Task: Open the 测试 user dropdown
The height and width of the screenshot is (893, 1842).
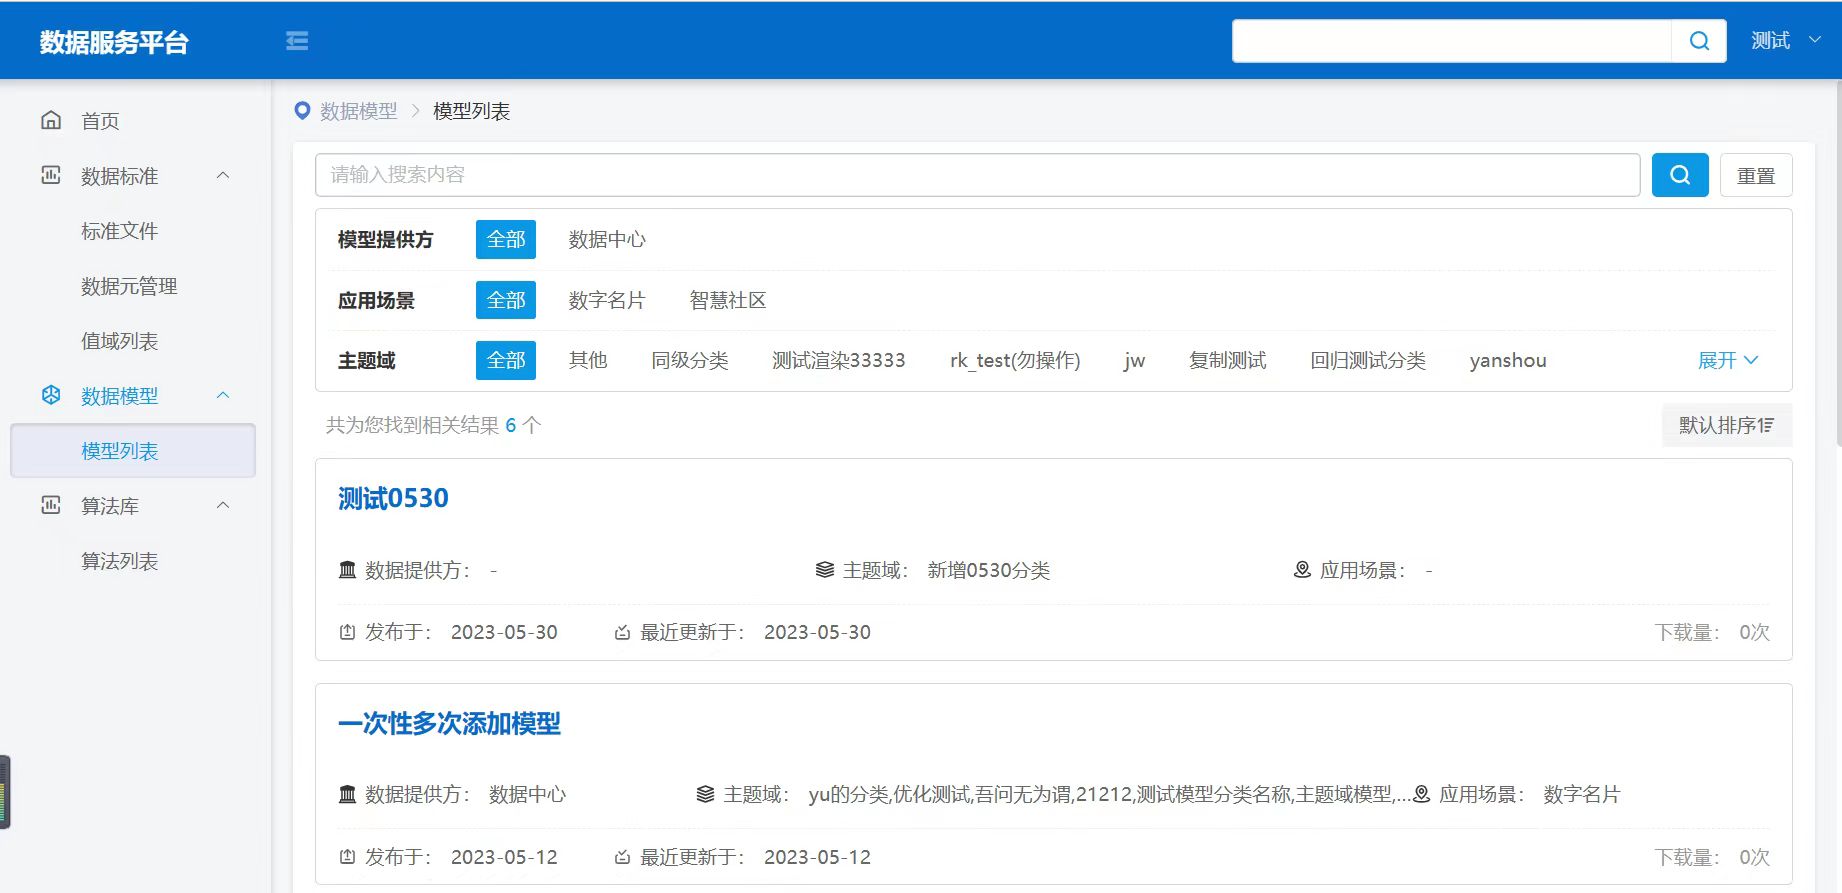Action: point(1786,41)
